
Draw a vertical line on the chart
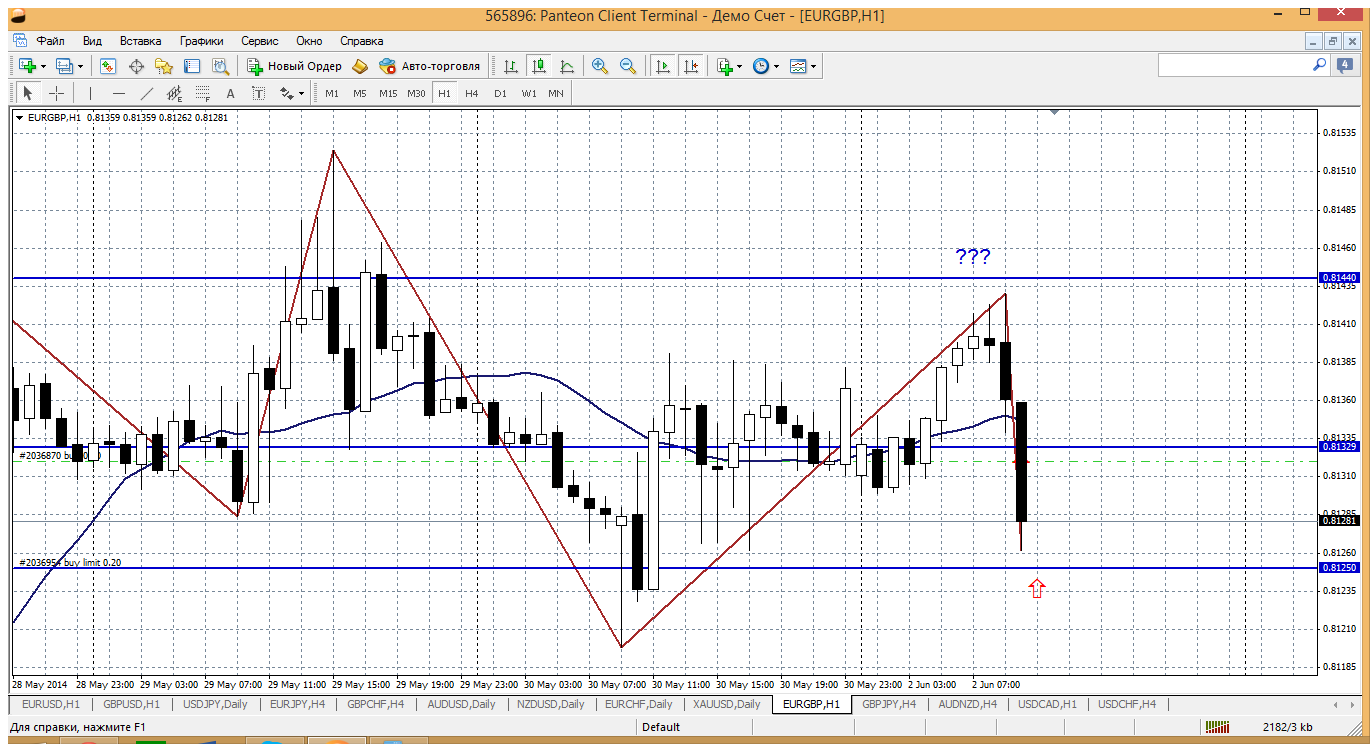[90, 93]
